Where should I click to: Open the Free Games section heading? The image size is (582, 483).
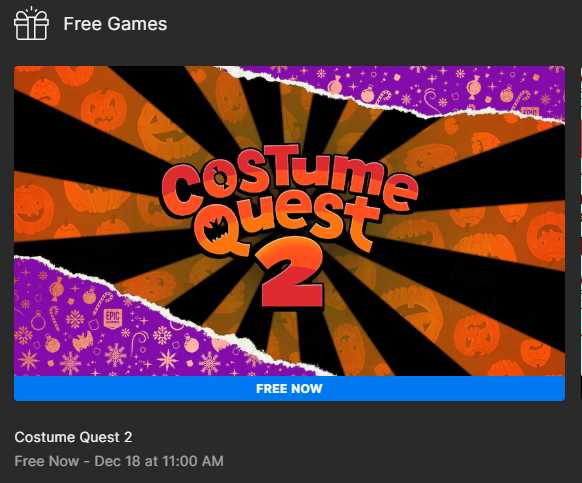point(115,24)
